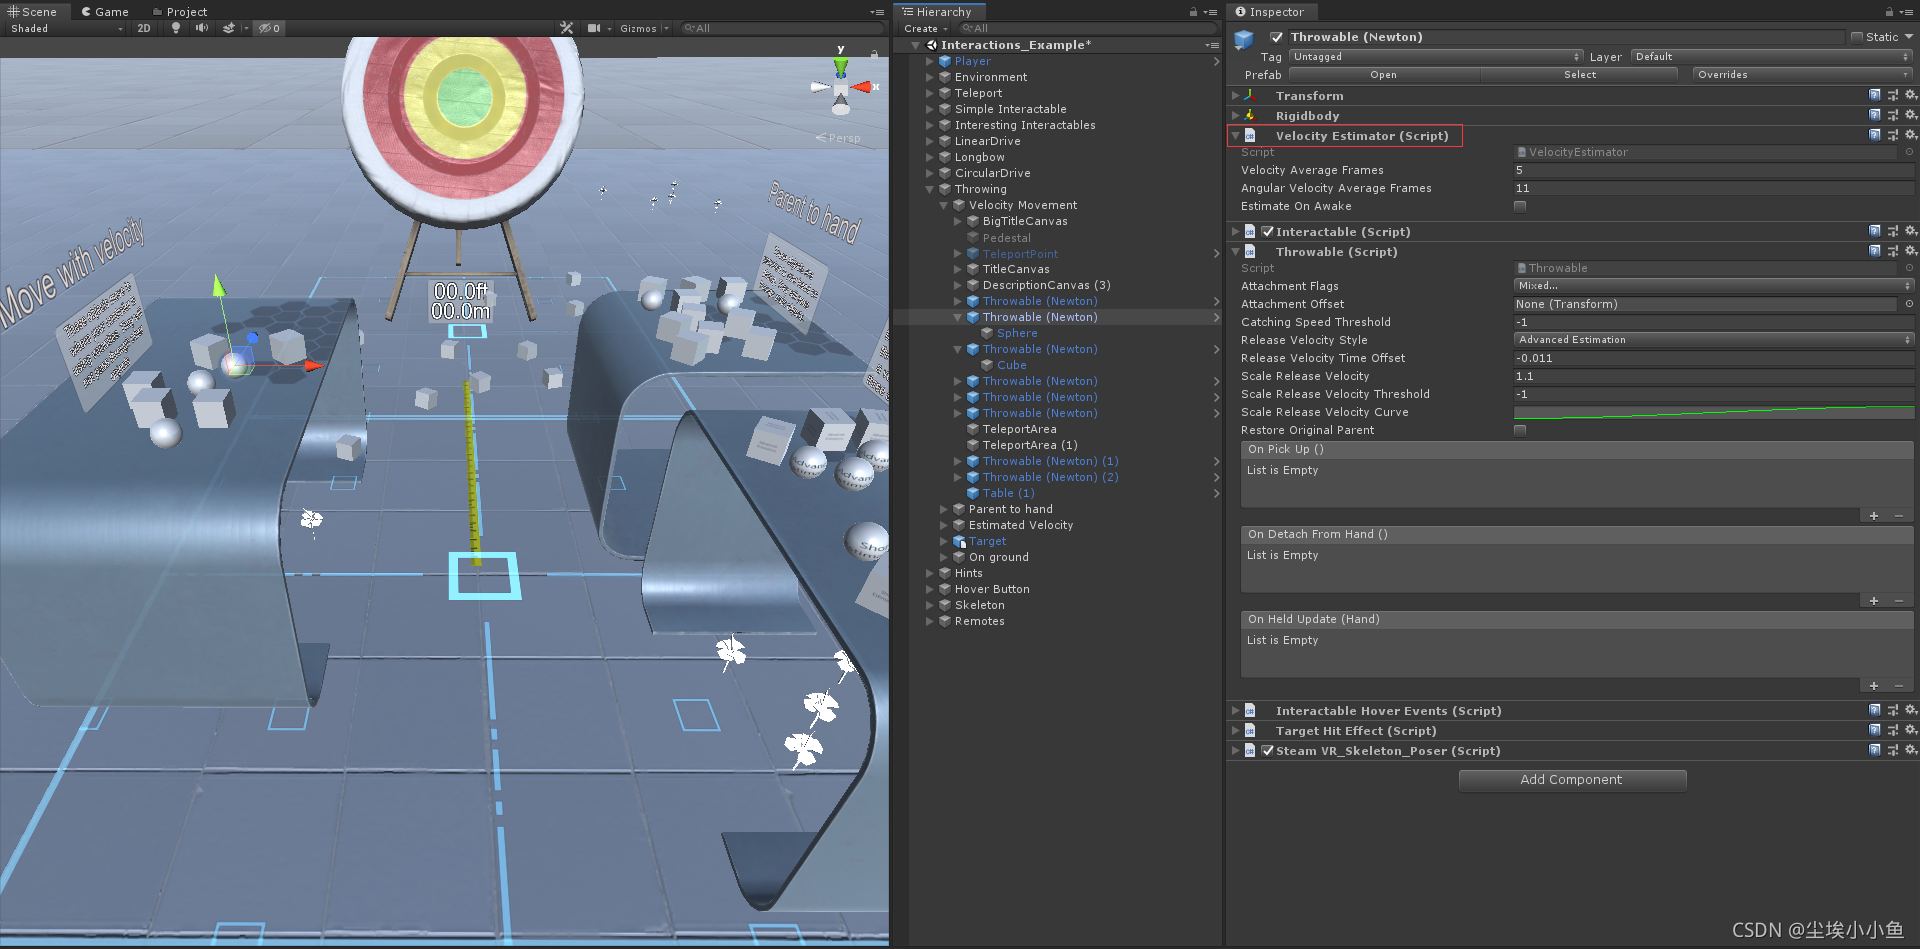Edit Scale Release Velocity Curve field
The image size is (1920, 949).
[1714, 412]
